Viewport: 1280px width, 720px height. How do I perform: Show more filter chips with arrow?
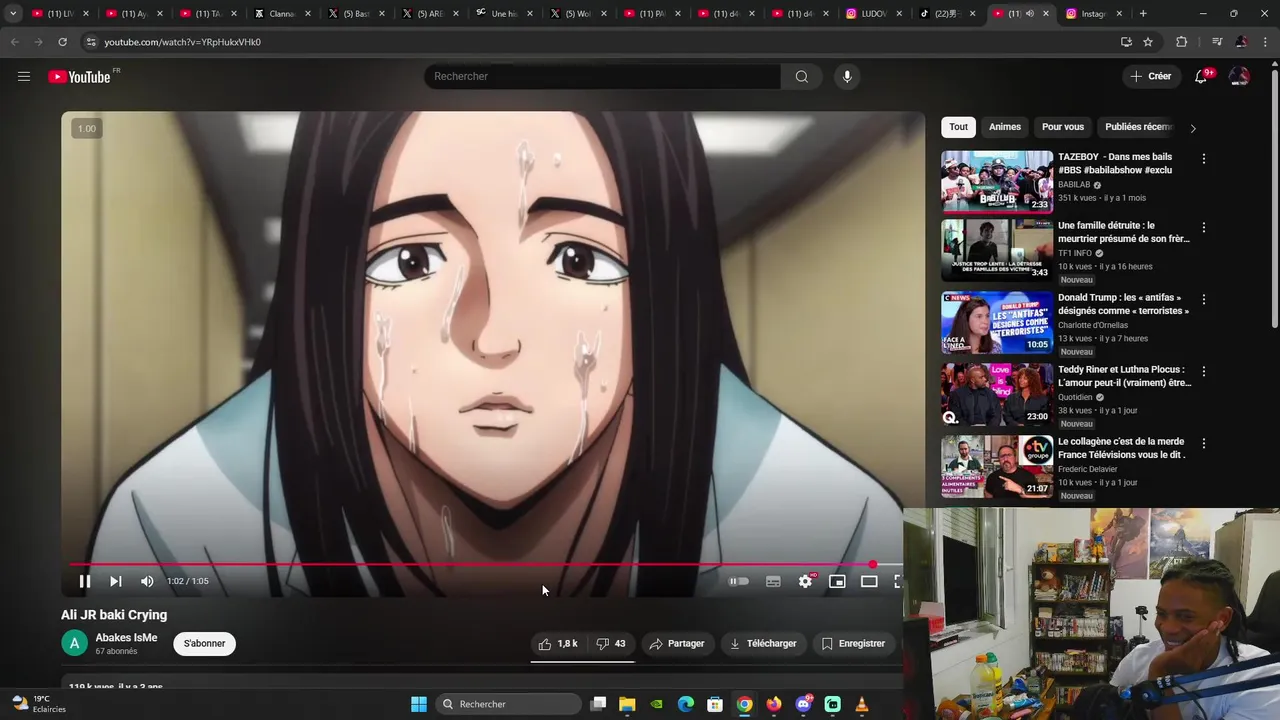1192,128
